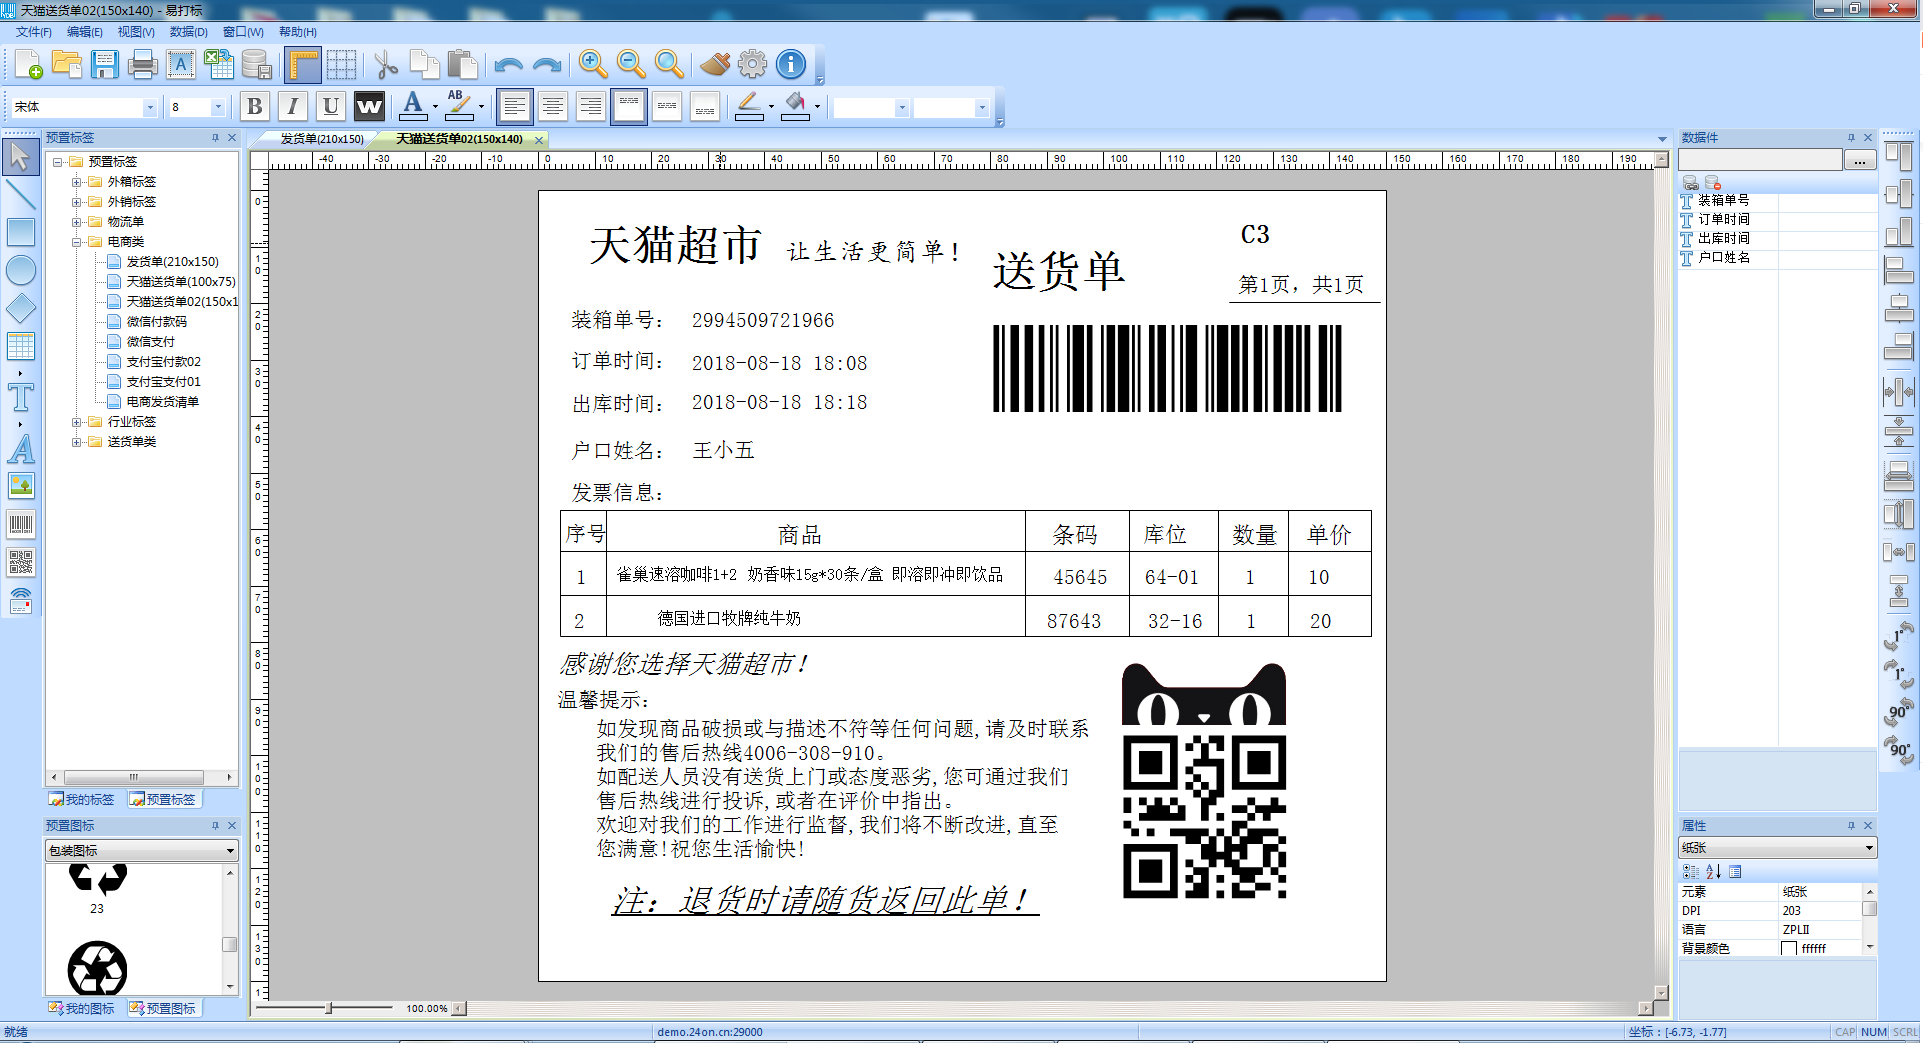Viewport: 1923px width, 1043px height.
Task: Save the current label
Action: (x=105, y=65)
